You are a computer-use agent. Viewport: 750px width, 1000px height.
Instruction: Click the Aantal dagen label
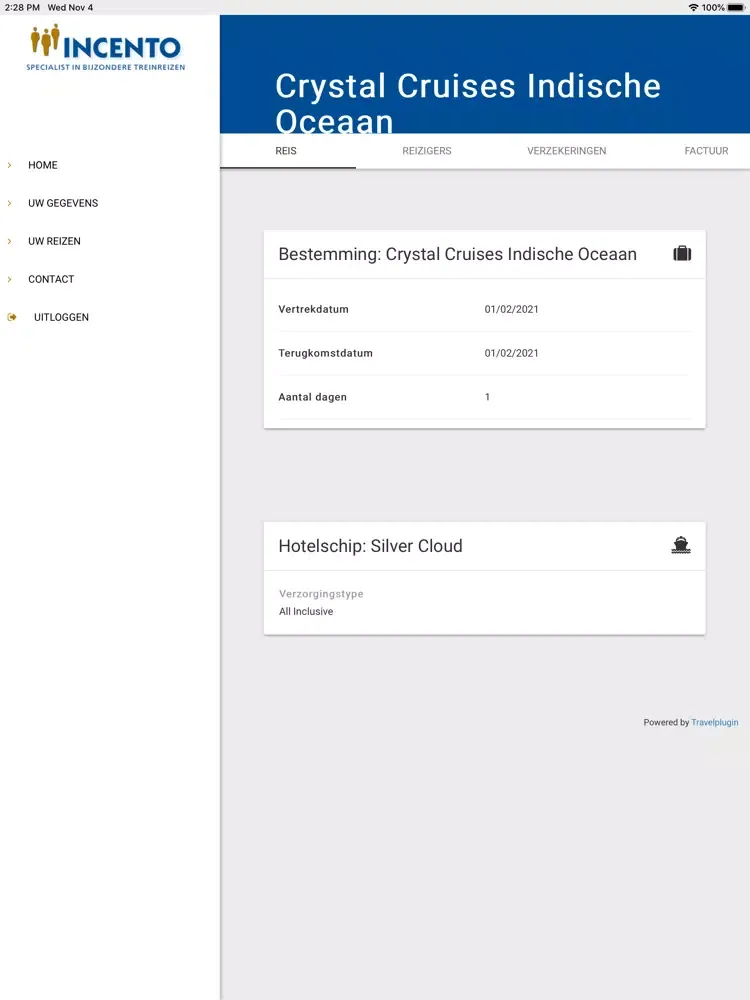(312, 397)
